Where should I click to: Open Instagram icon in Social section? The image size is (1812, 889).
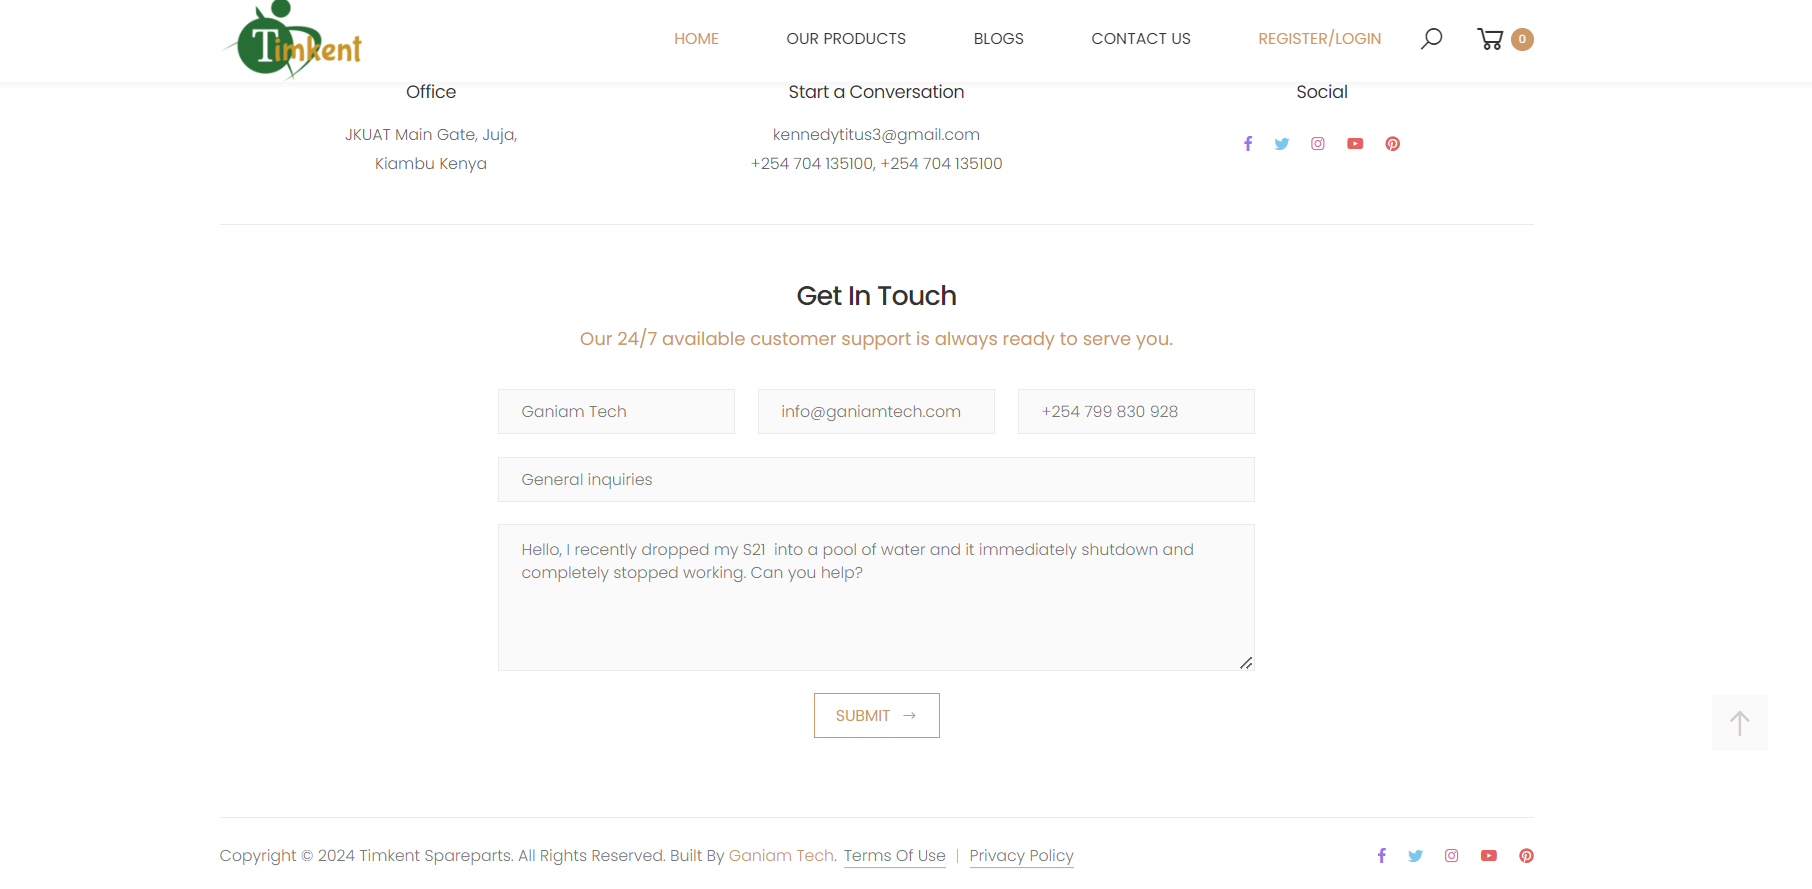1318,144
